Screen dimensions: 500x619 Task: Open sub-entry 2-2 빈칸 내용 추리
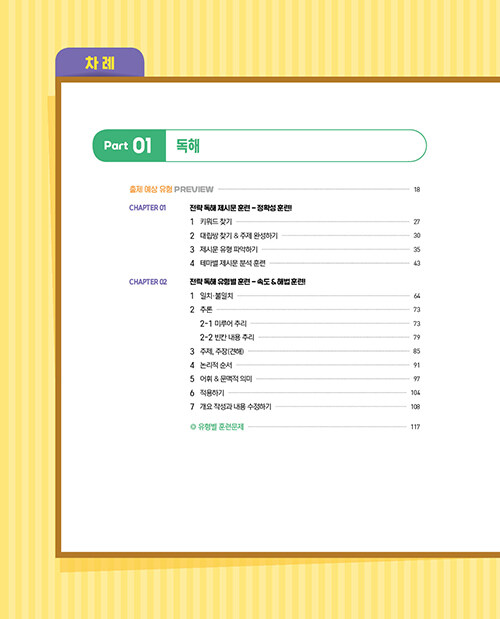310,338
